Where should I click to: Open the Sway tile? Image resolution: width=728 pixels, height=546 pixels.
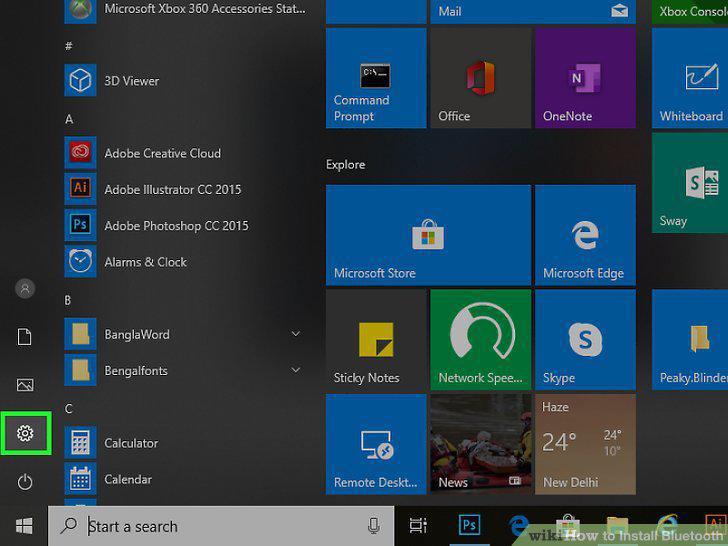click(x=690, y=183)
